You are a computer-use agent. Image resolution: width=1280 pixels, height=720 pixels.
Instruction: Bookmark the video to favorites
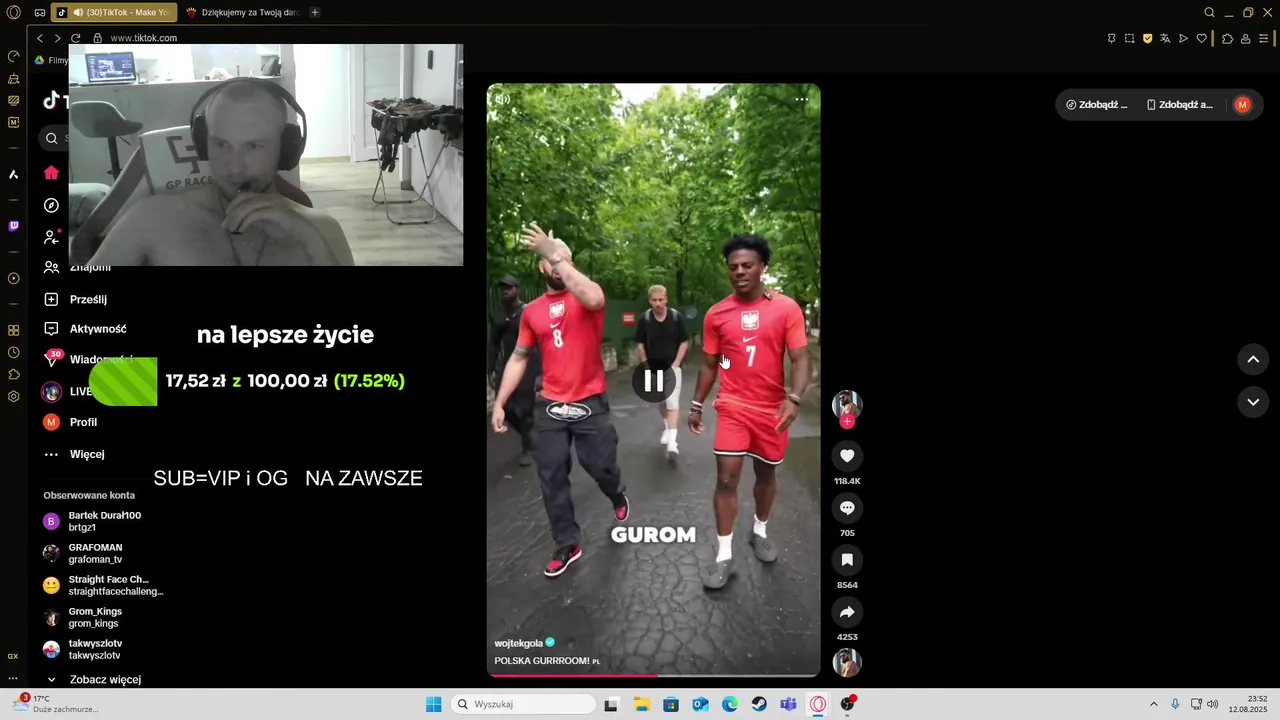[x=847, y=560]
